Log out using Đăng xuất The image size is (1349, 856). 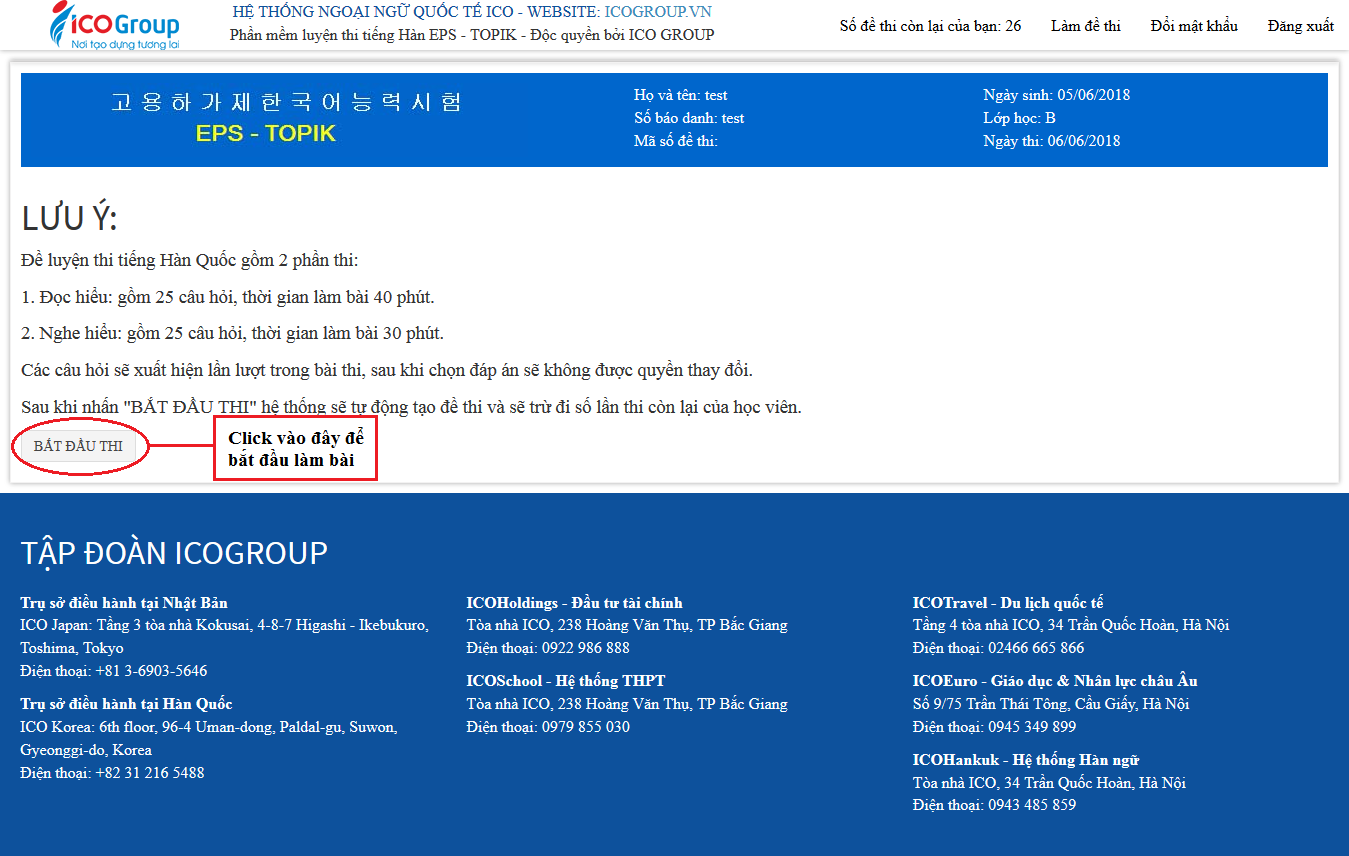pos(1300,26)
